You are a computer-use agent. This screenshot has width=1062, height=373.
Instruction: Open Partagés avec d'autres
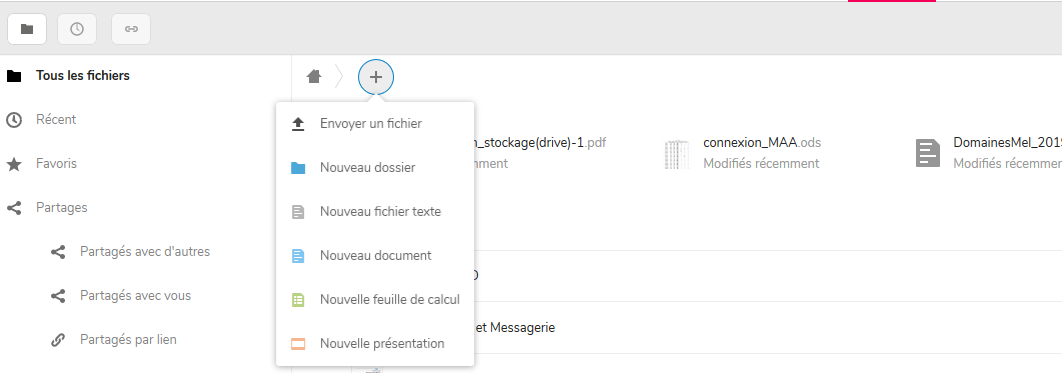(145, 252)
